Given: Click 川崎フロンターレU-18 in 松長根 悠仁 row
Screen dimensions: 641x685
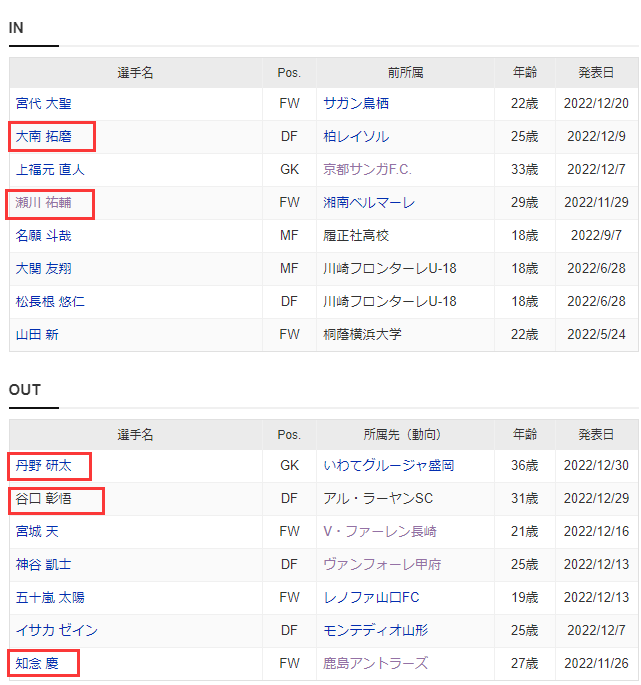Looking at the screenshot, I should click(x=390, y=301).
